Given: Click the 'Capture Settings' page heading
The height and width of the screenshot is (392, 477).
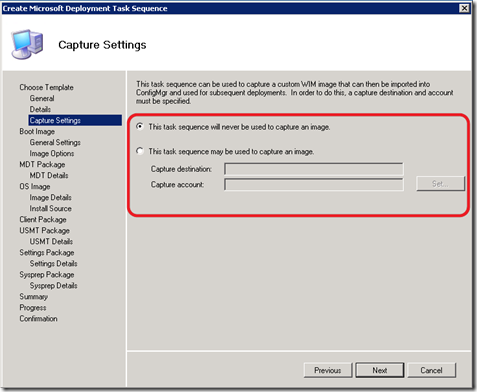Looking at the screenshot, I should pos(102,45).
